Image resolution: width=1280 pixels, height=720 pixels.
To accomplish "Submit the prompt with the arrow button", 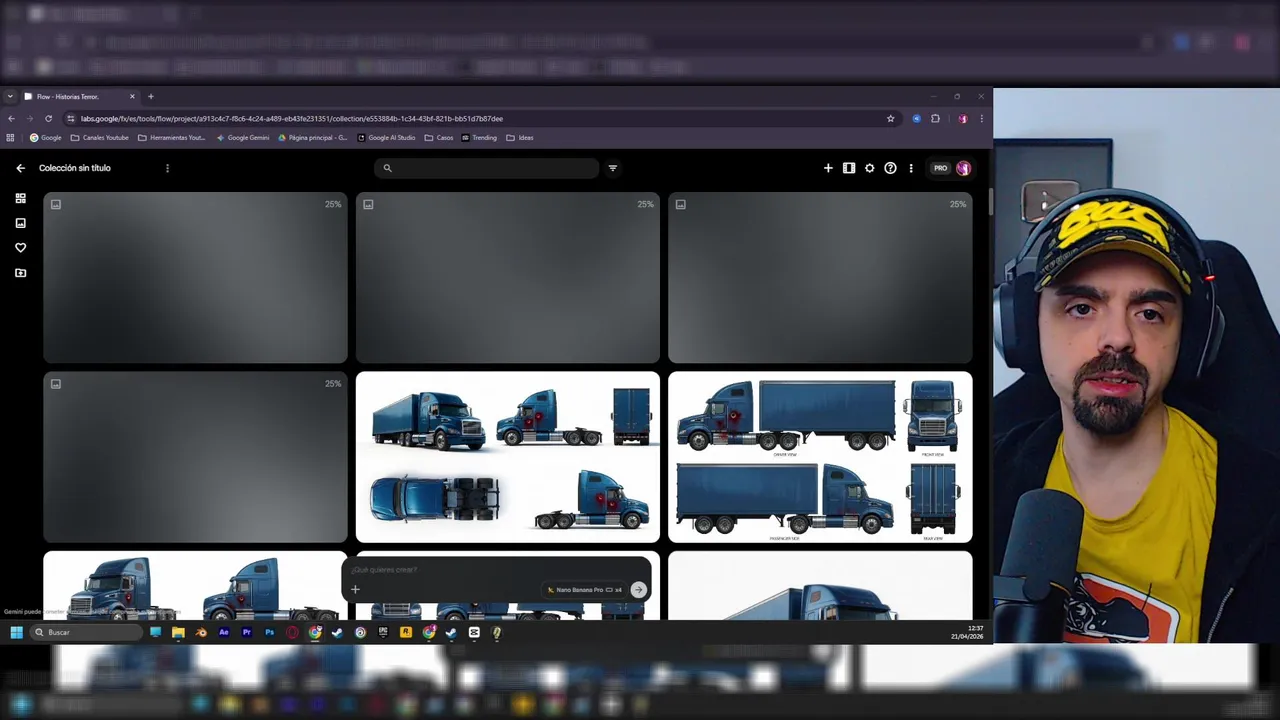I will click(638, 590).
